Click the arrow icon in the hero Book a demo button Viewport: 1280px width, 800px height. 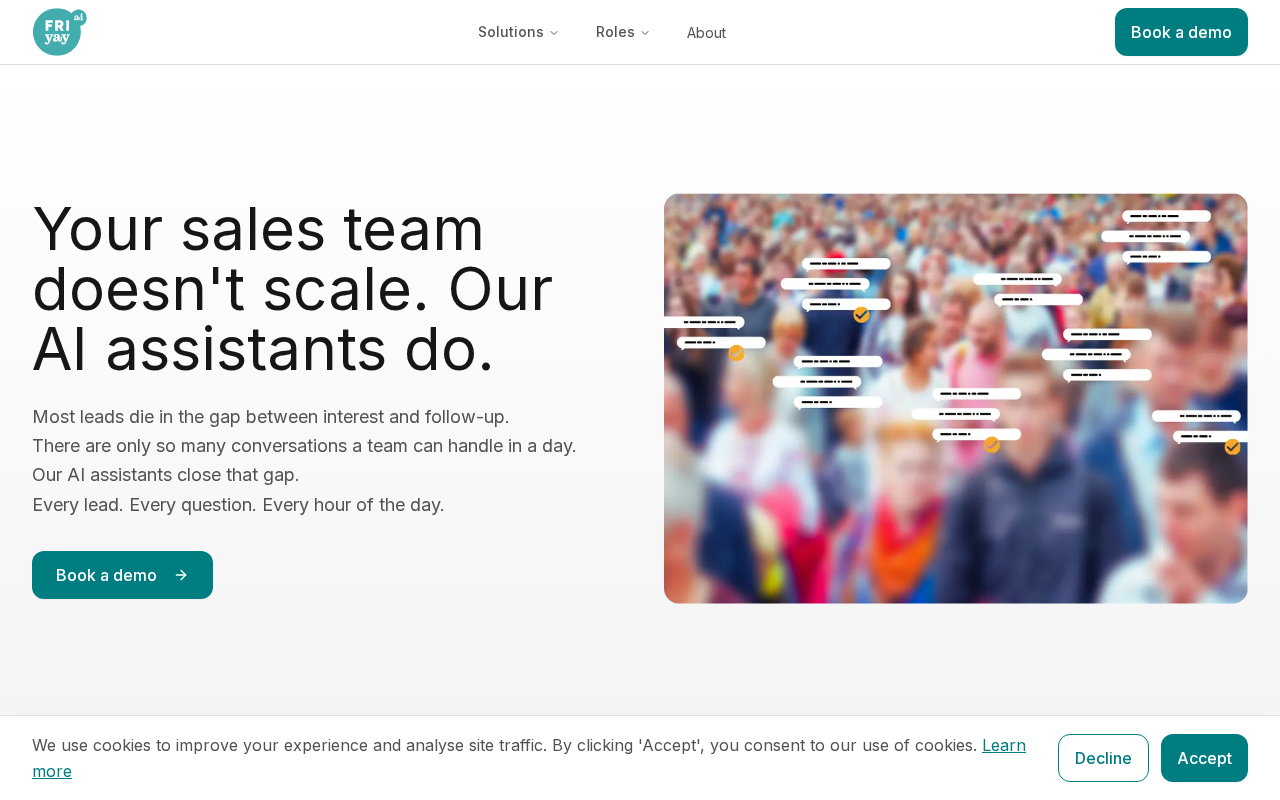(x=181, y=575)
